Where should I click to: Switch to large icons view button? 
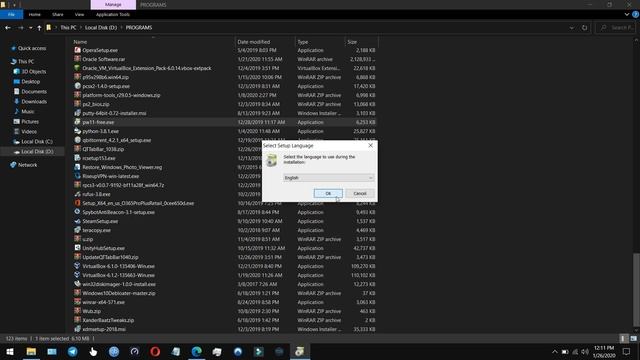pos(633,338)
